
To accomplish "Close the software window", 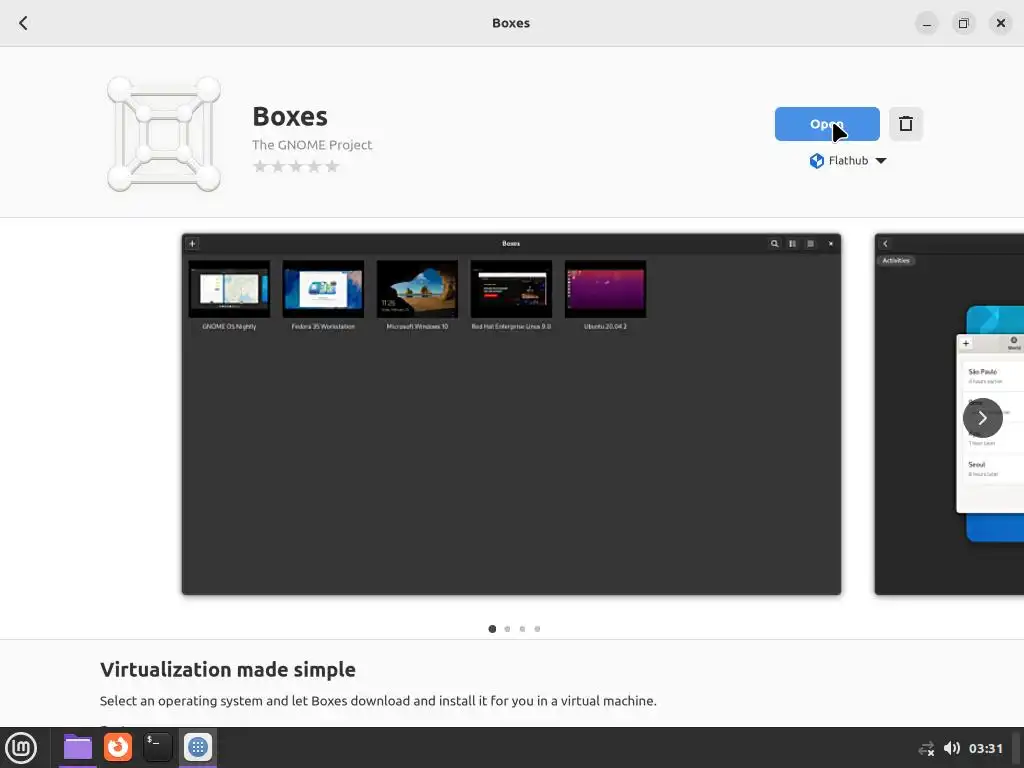I will (1000, 24).
